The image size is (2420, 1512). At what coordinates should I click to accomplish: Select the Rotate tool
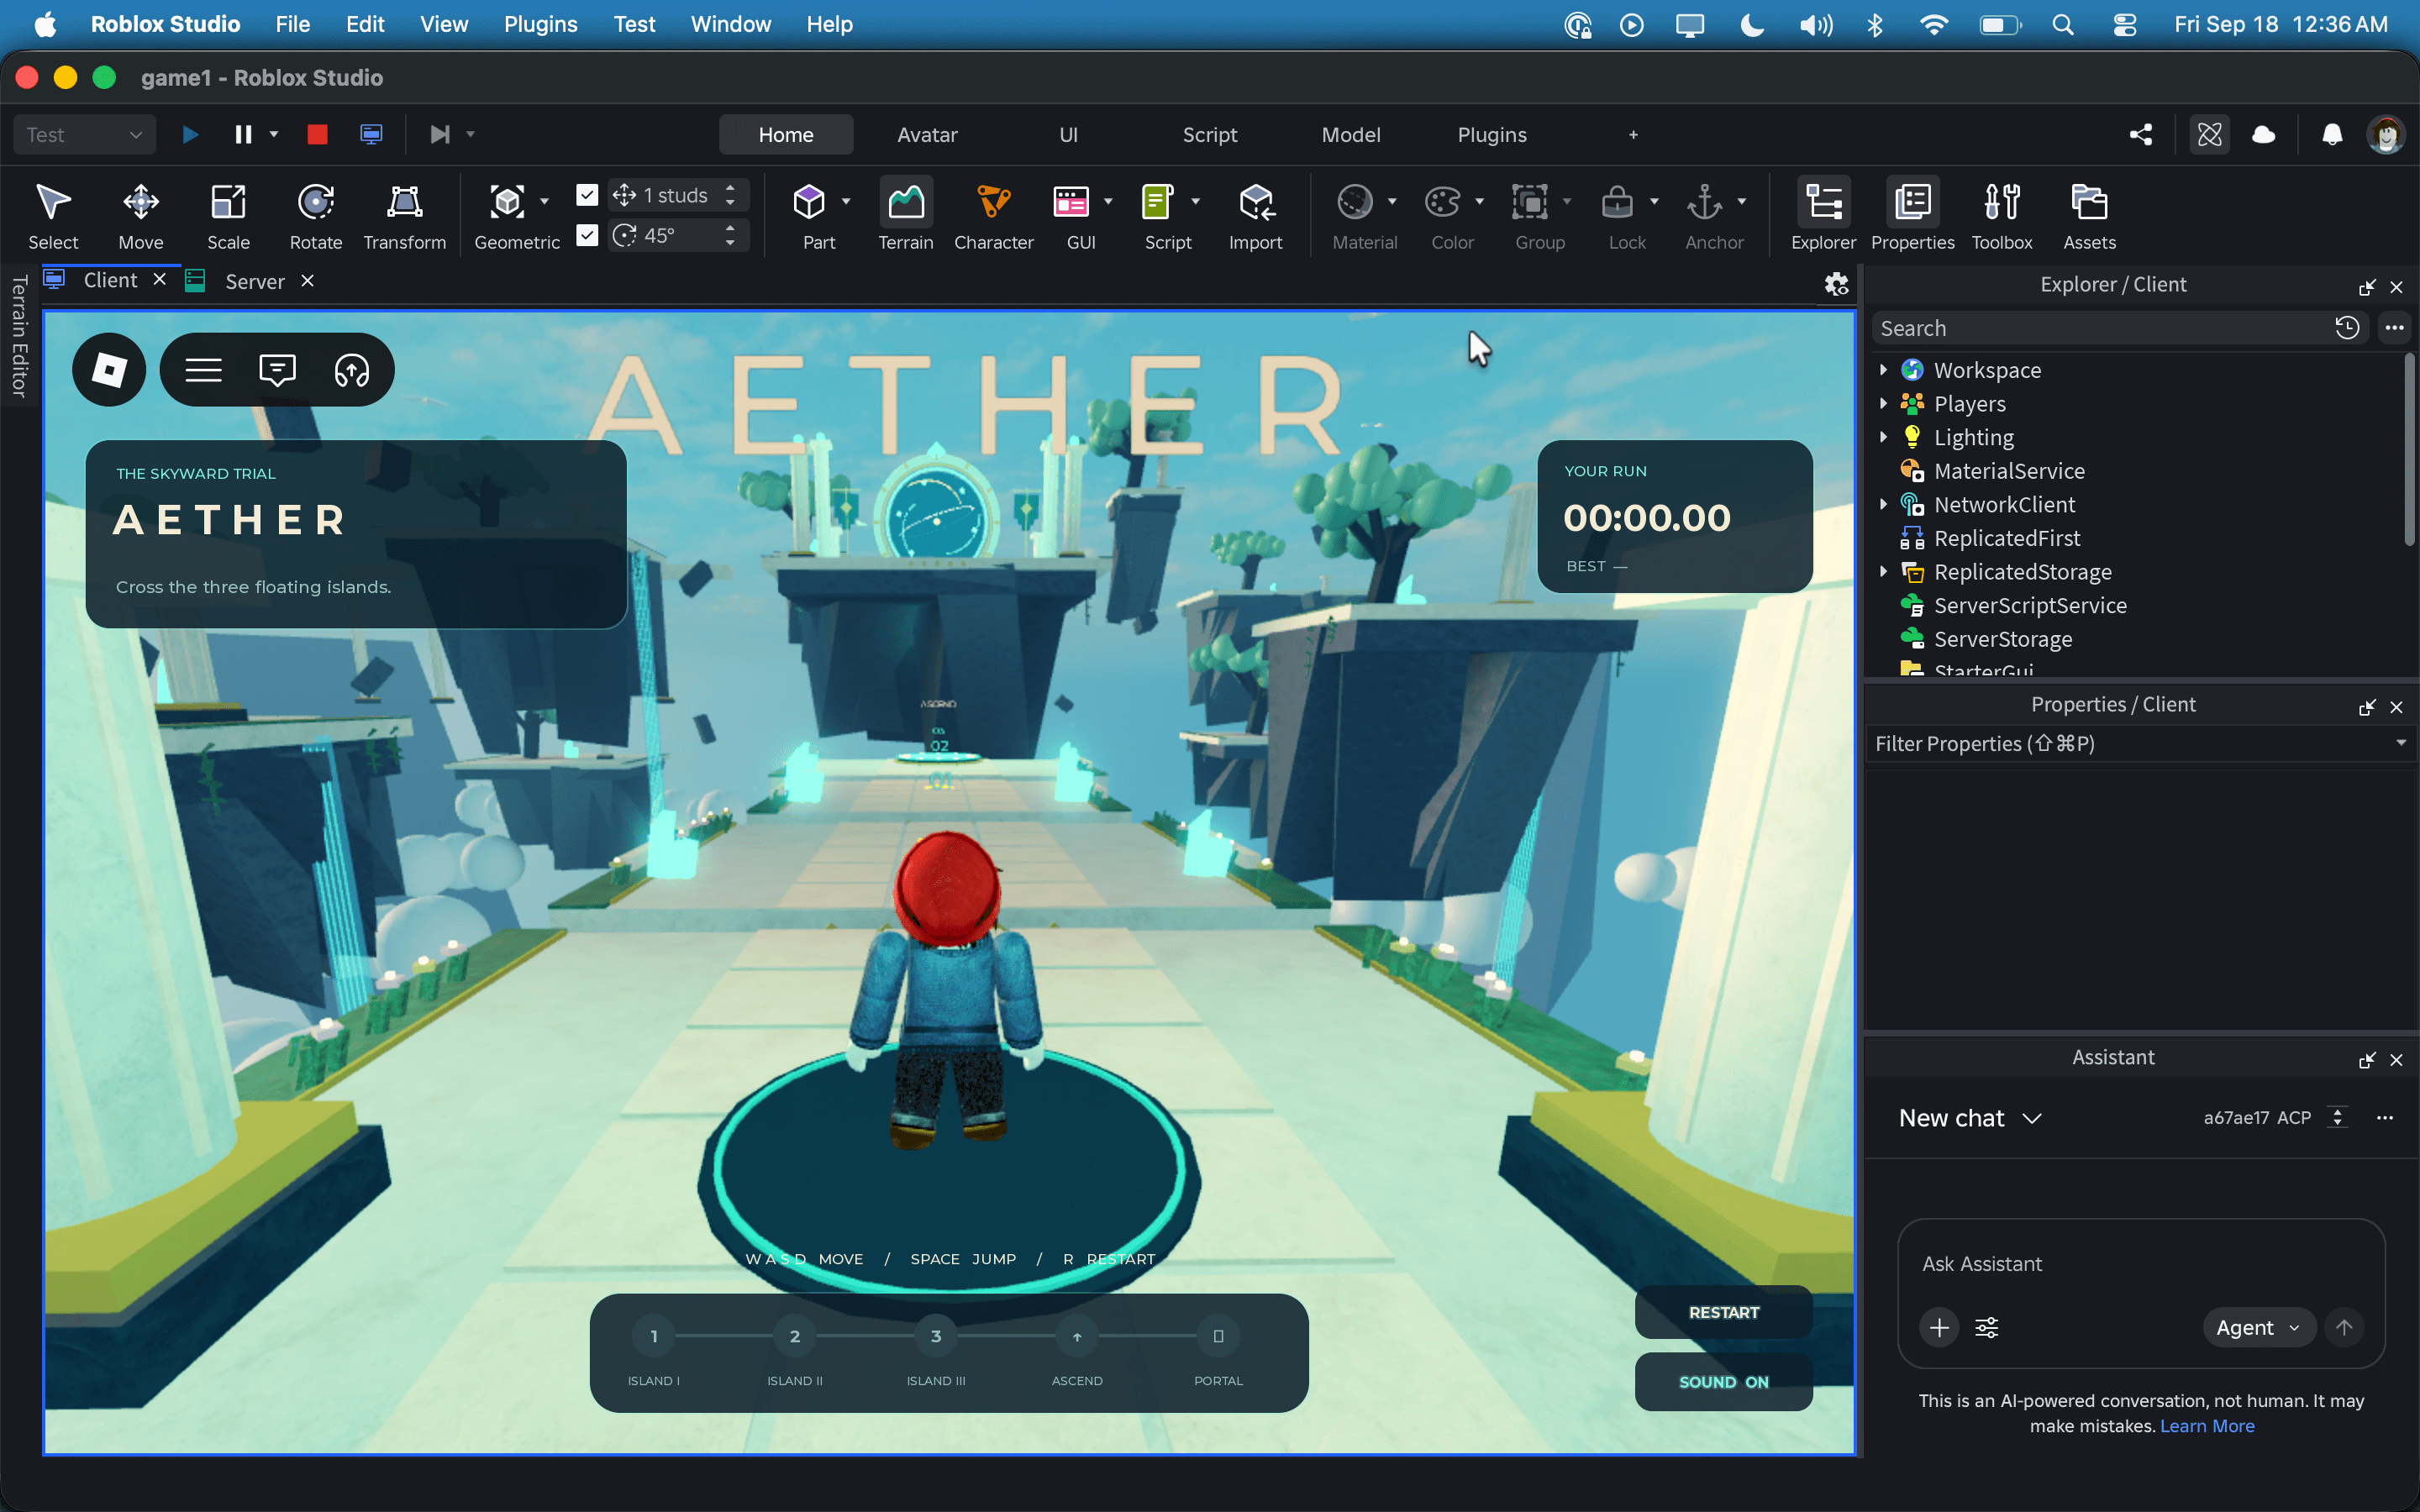(x=315, y=216)
